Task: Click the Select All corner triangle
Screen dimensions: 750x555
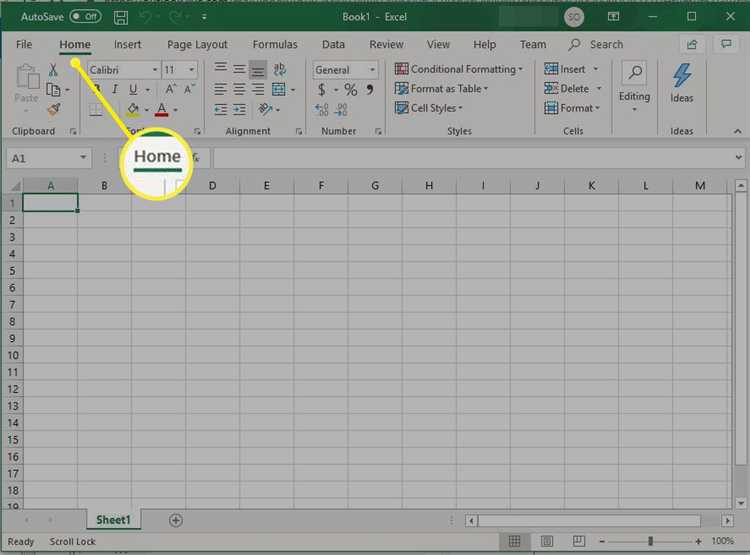Action: [15, 186]
